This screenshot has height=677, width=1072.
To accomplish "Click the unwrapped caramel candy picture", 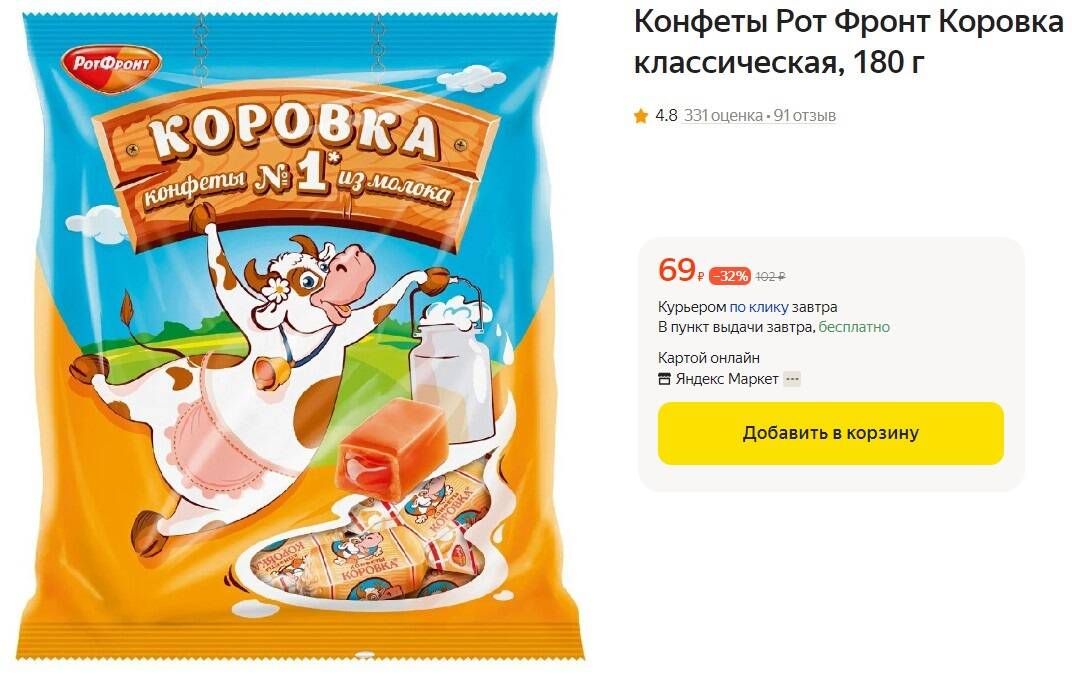I will 388,449.
